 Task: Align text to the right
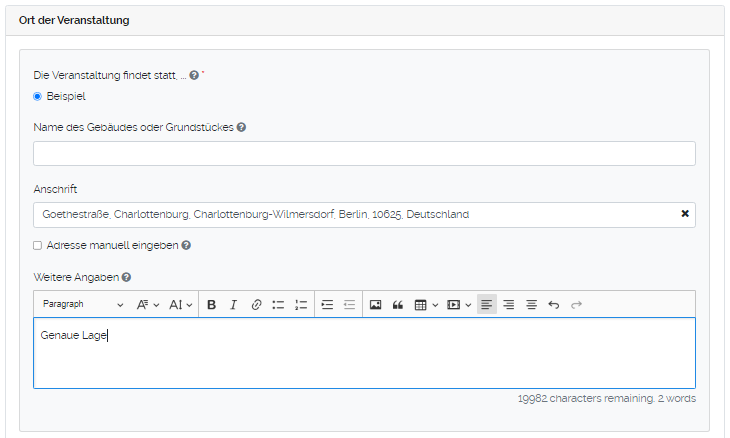coord(508,305)
